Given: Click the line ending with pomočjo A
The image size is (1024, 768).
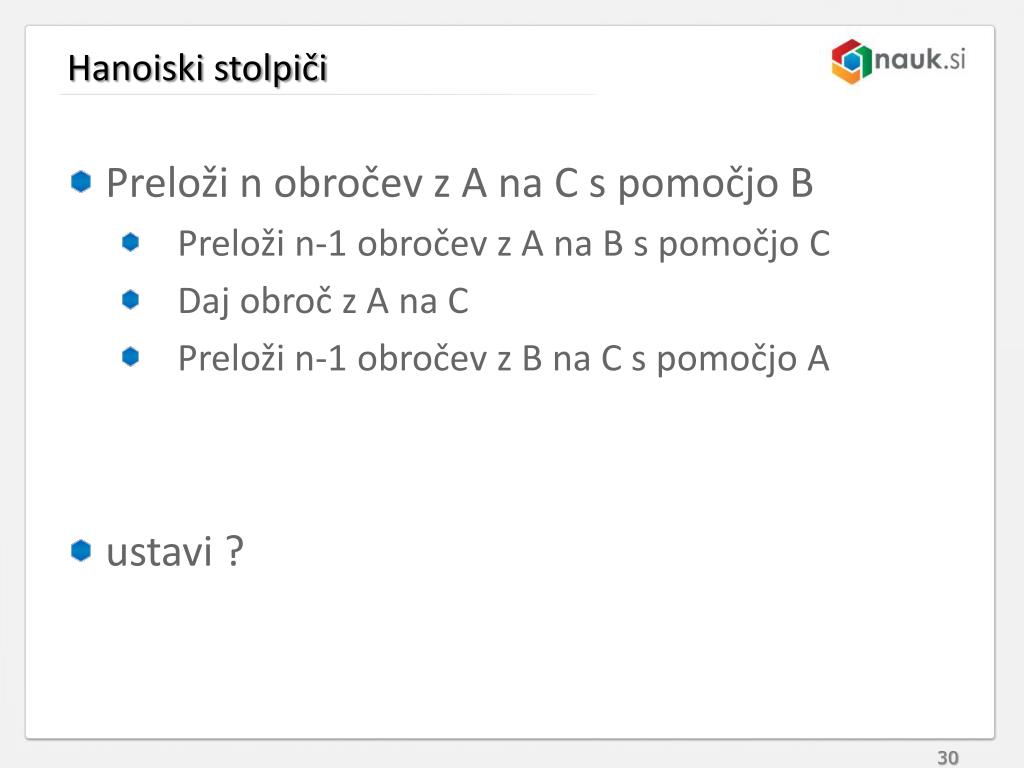Looking at the screenshot, I should [504, 359].
